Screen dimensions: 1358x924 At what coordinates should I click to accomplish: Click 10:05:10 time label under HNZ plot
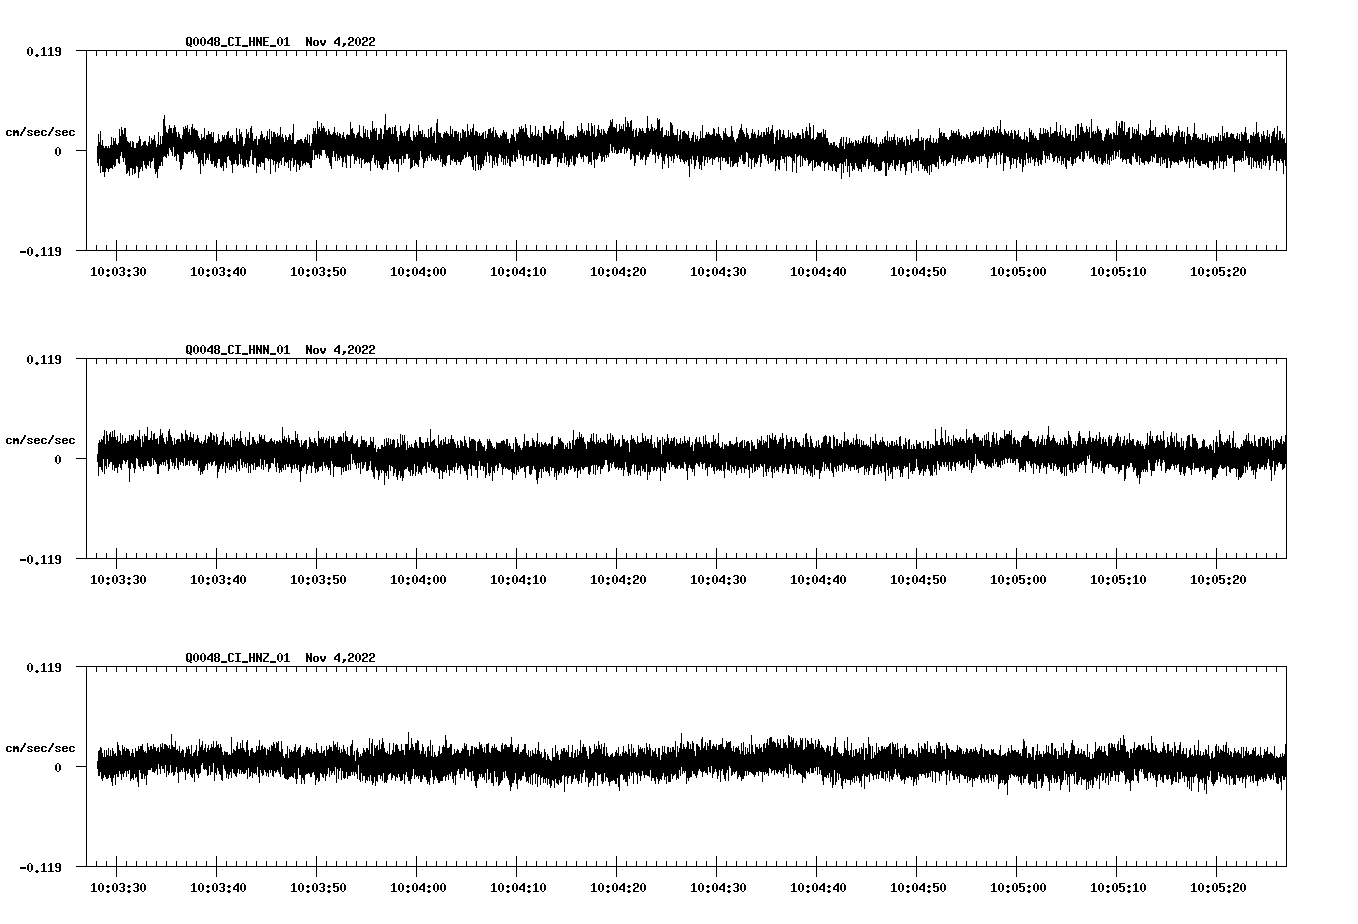[1118, 888]
